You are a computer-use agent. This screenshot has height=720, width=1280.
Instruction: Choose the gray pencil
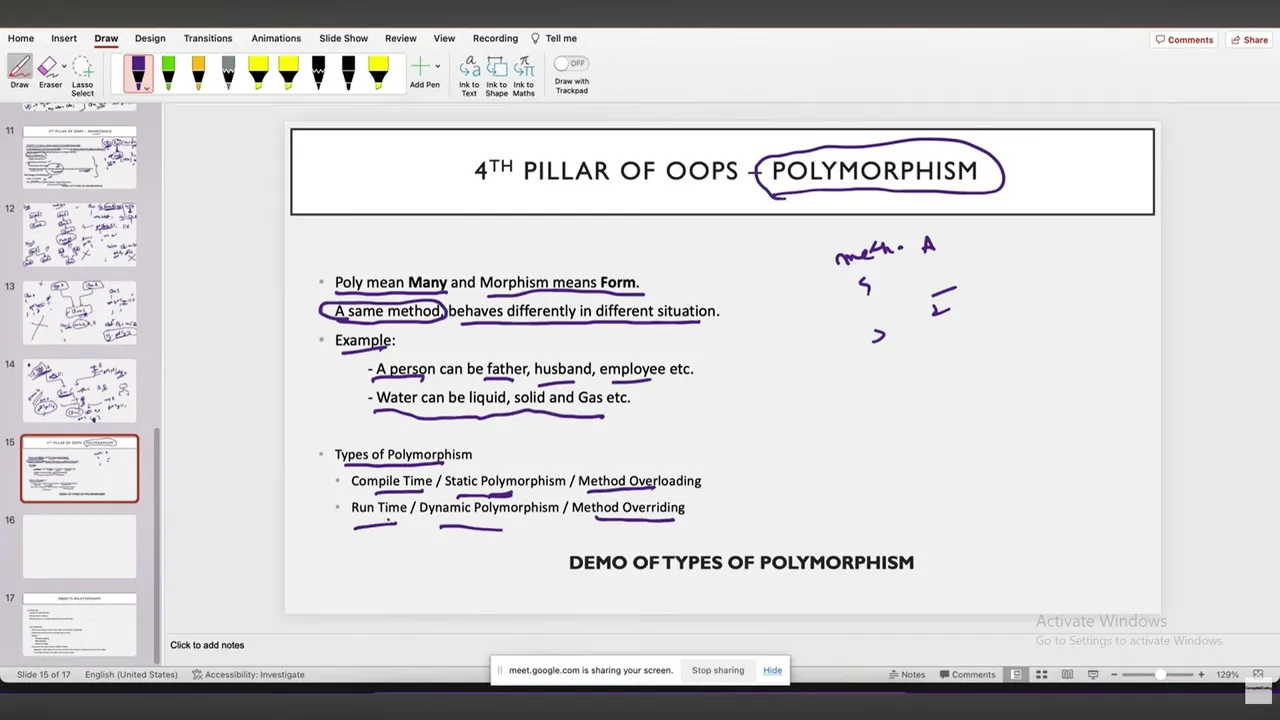228,73
